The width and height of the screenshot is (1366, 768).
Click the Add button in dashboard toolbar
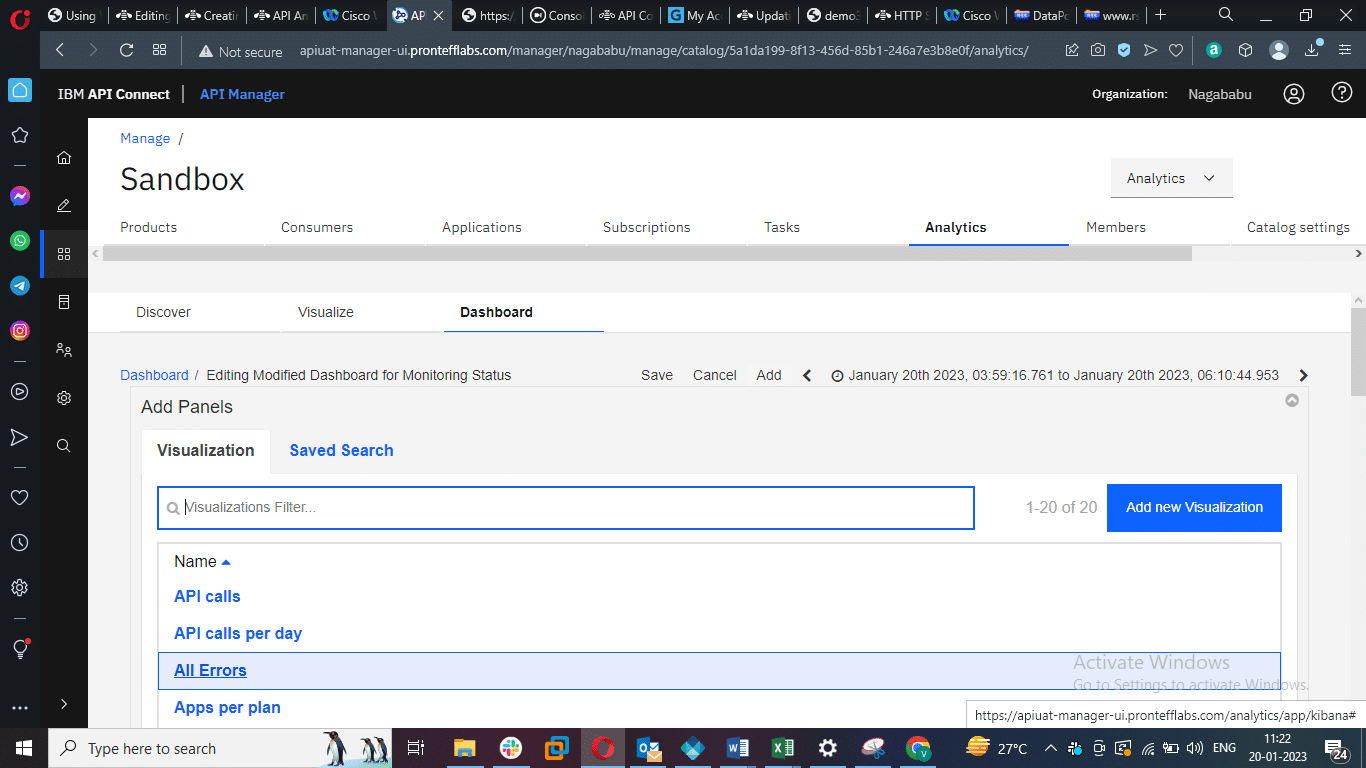[769, 375]
